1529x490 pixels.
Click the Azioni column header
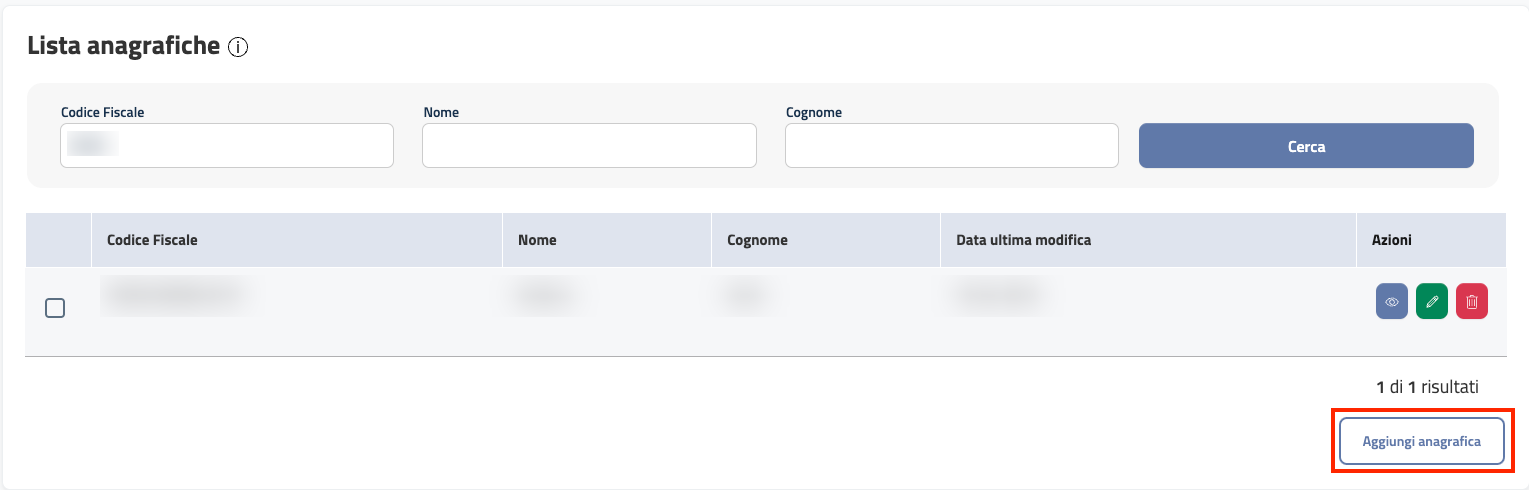point(1391,240)
